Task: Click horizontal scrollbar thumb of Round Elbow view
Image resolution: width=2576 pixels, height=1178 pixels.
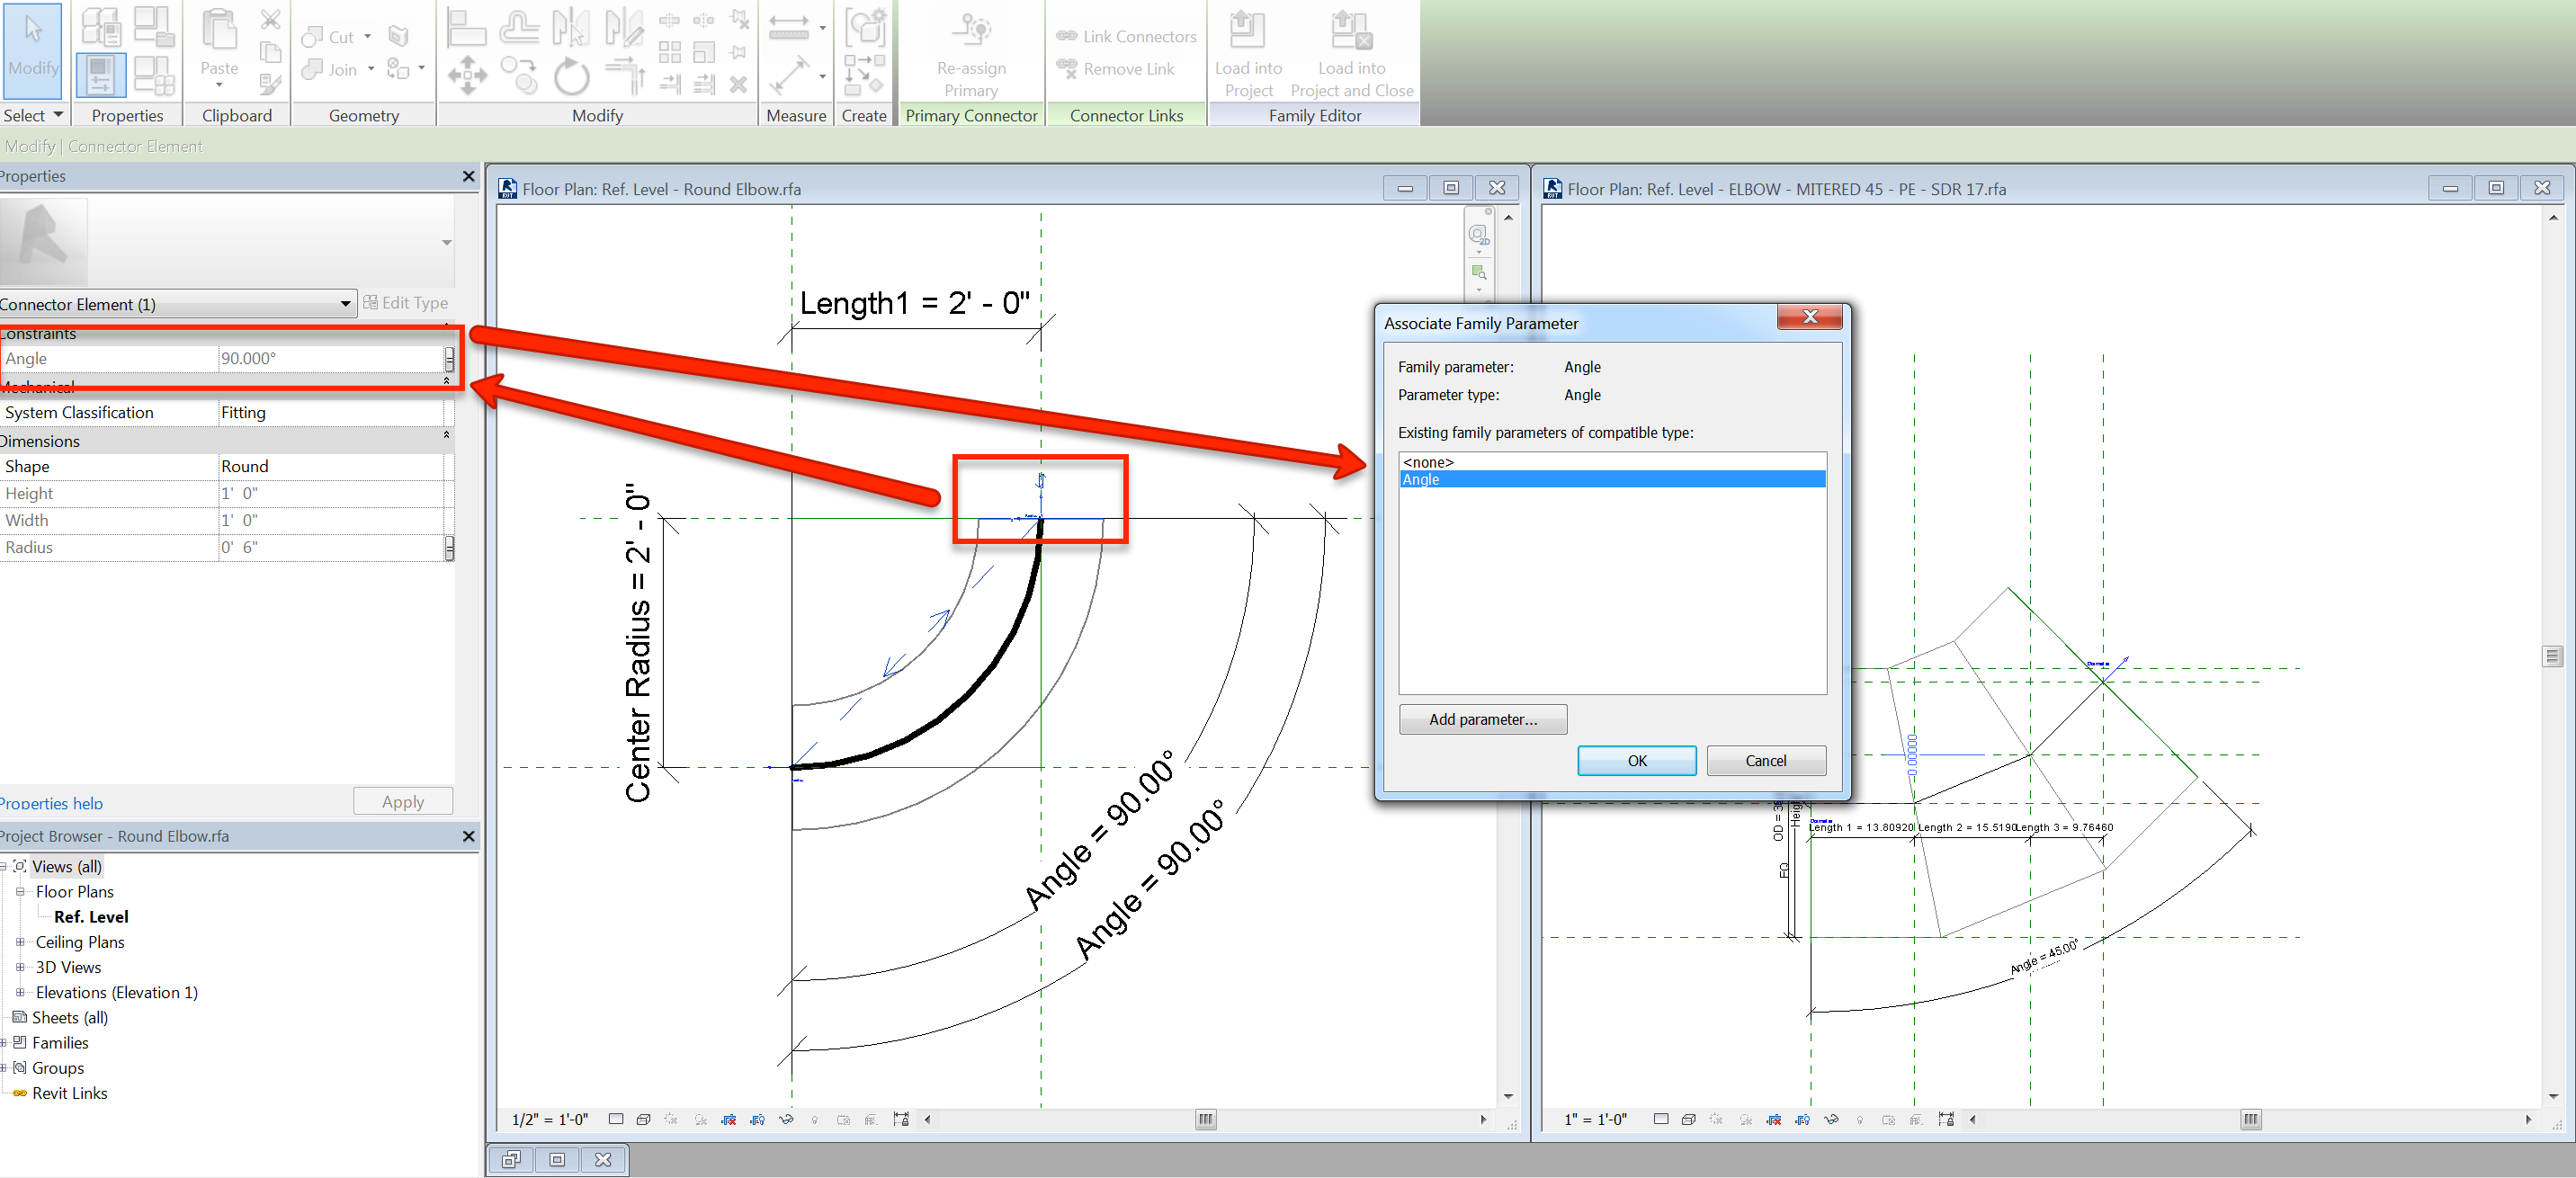Action: pos(1205,1119)
